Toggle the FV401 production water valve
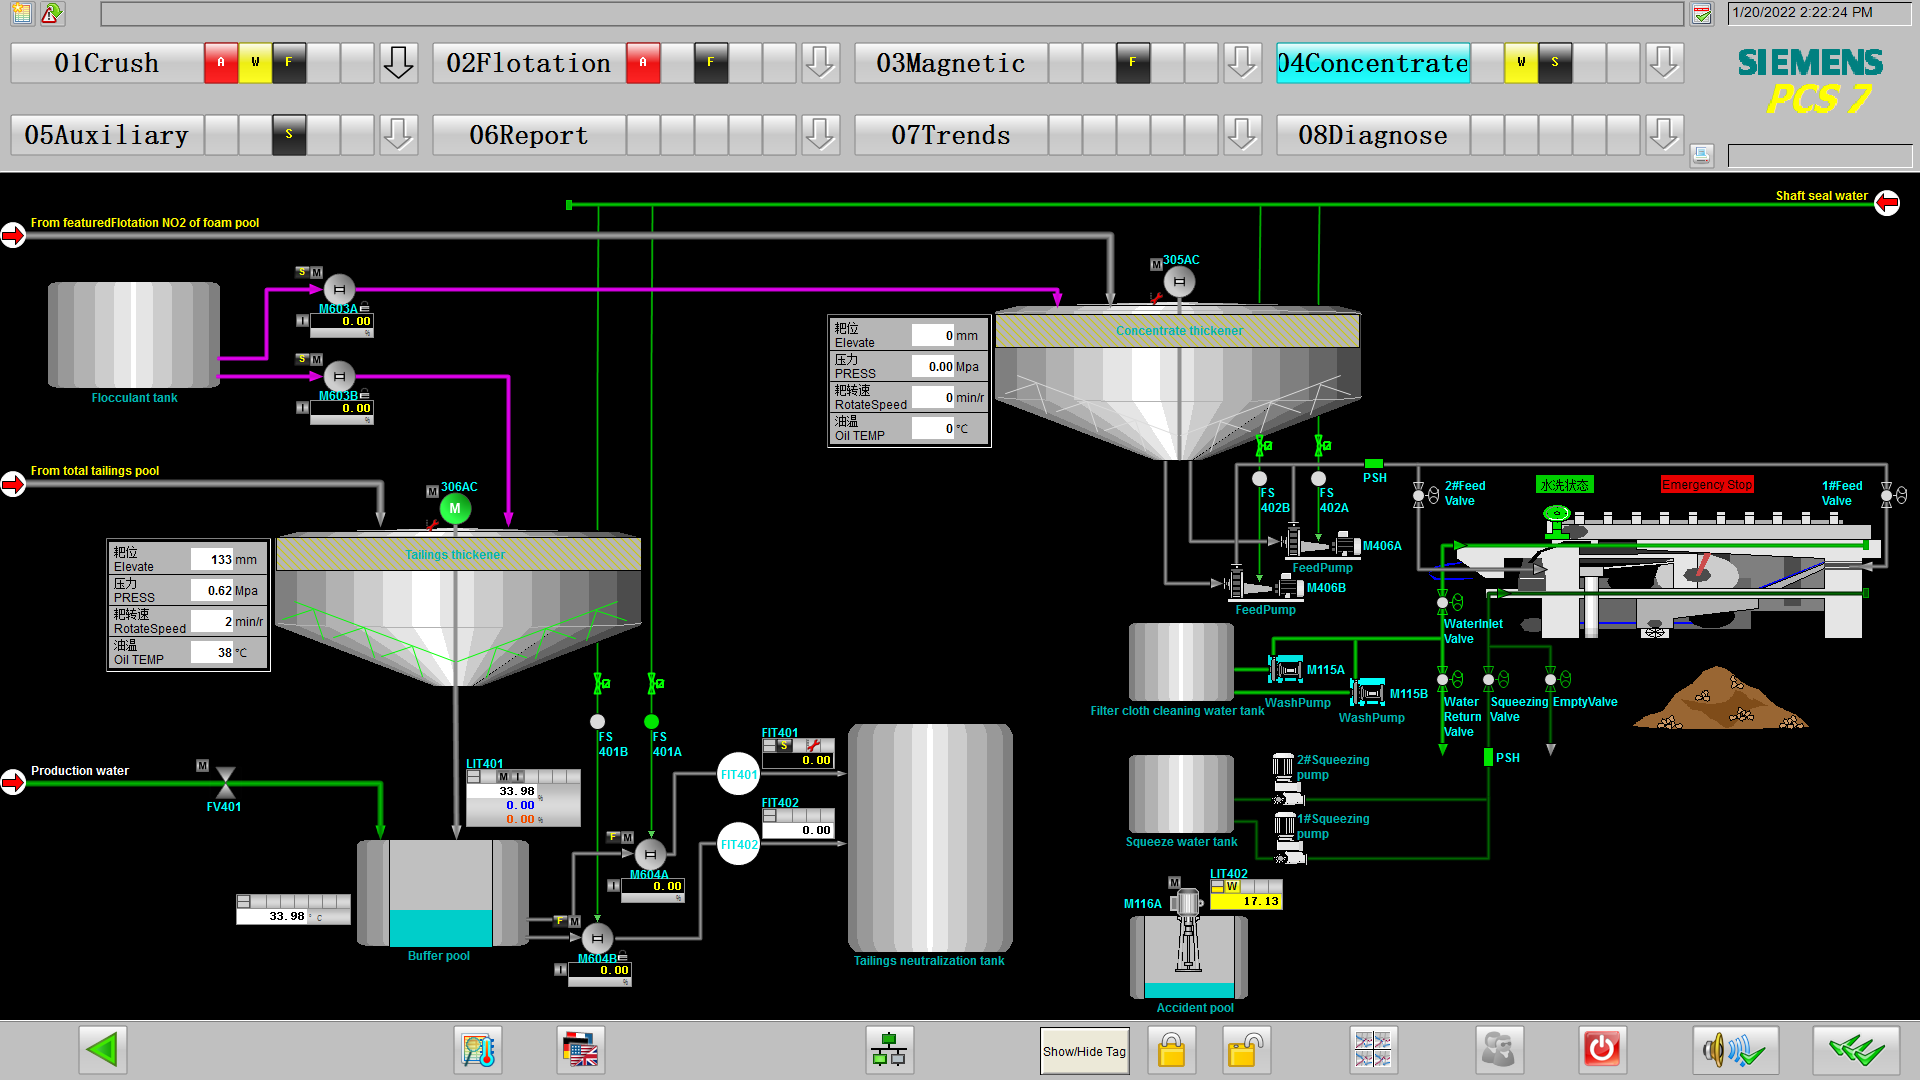 (226, 782)
